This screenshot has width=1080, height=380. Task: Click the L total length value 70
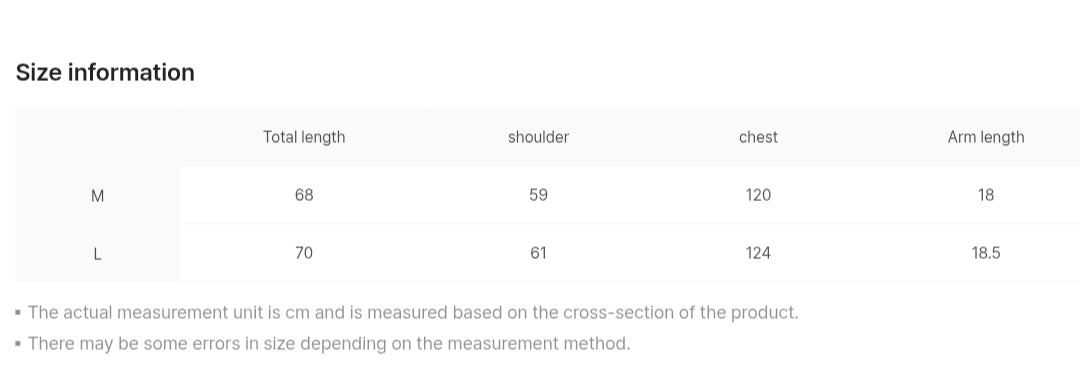(304, 253)
